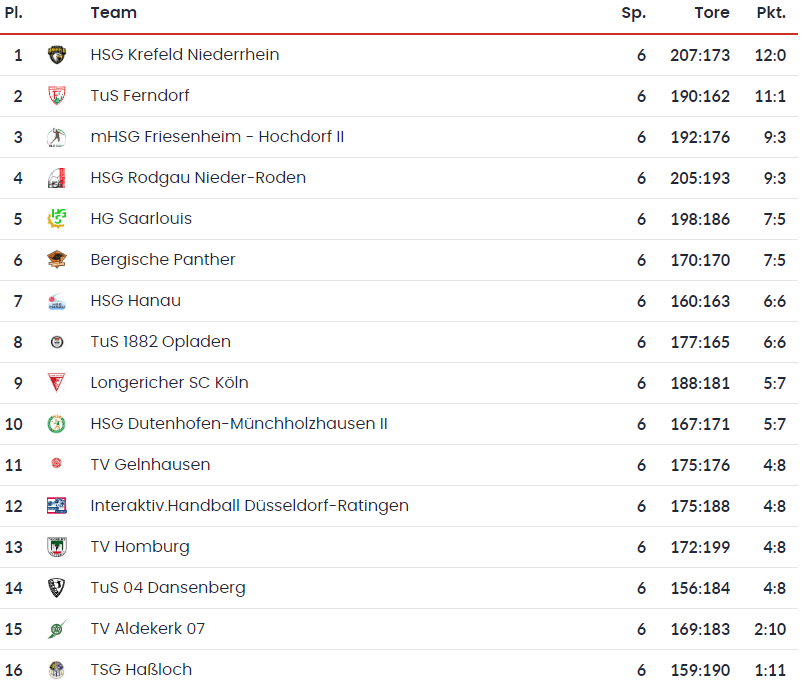Open the mHSG Friesenheim - Hochdorf II team link

(217, 137)
